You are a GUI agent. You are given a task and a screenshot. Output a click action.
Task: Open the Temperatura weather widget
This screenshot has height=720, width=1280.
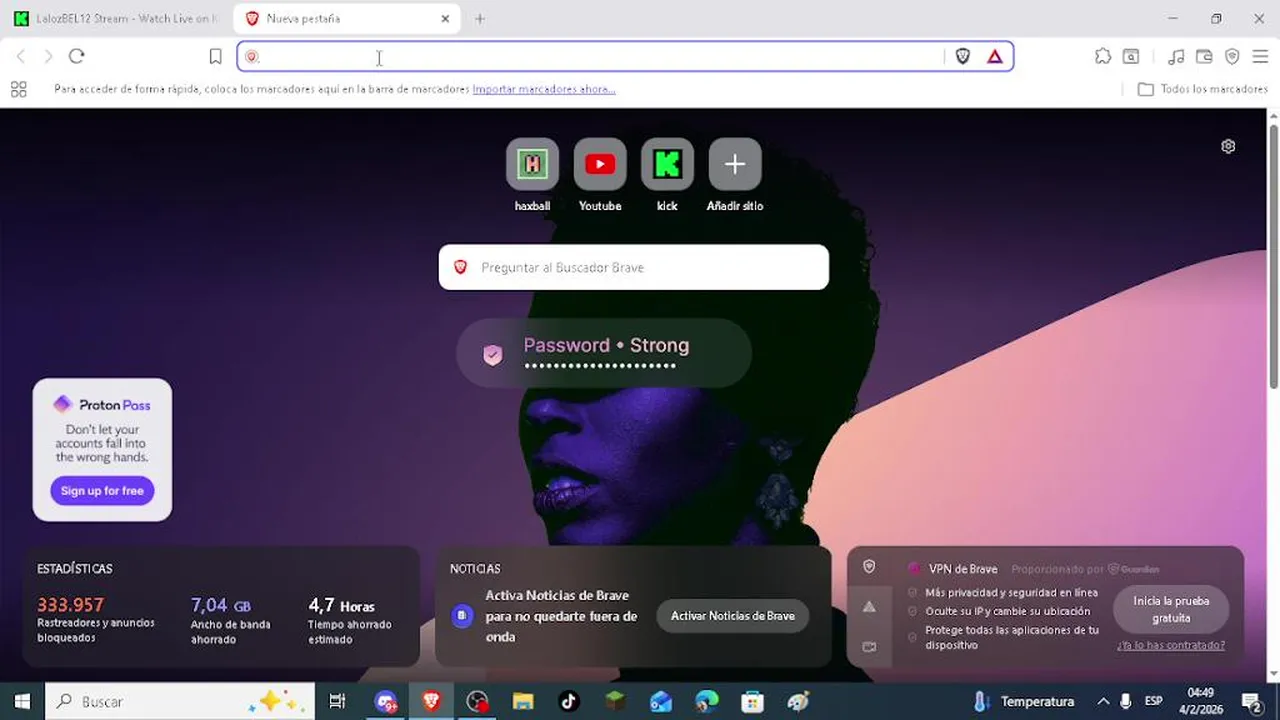click(1025, 701)
